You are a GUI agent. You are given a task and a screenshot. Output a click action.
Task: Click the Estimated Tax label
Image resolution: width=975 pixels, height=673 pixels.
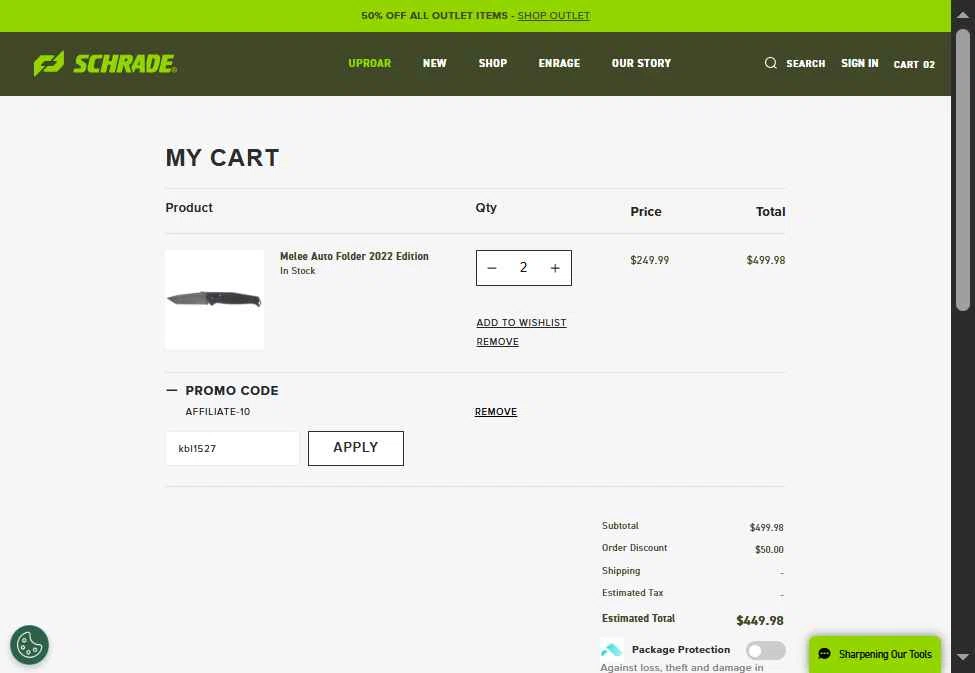click(632, 593)
